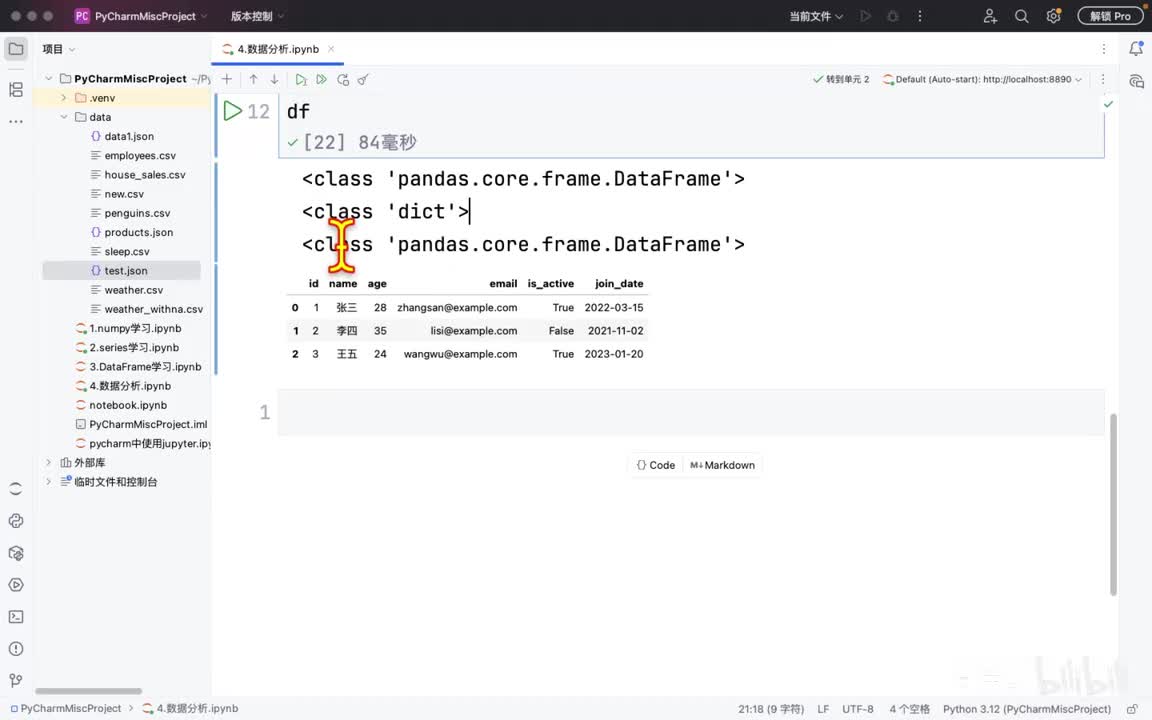Open the Python Console tool window

15,521
